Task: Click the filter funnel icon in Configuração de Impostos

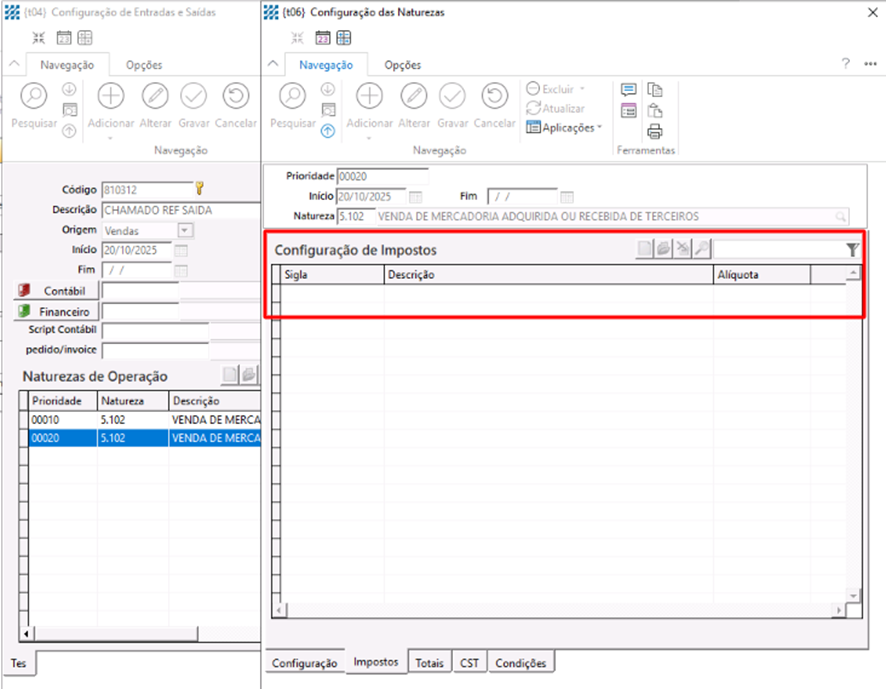Action: (852, 250)
